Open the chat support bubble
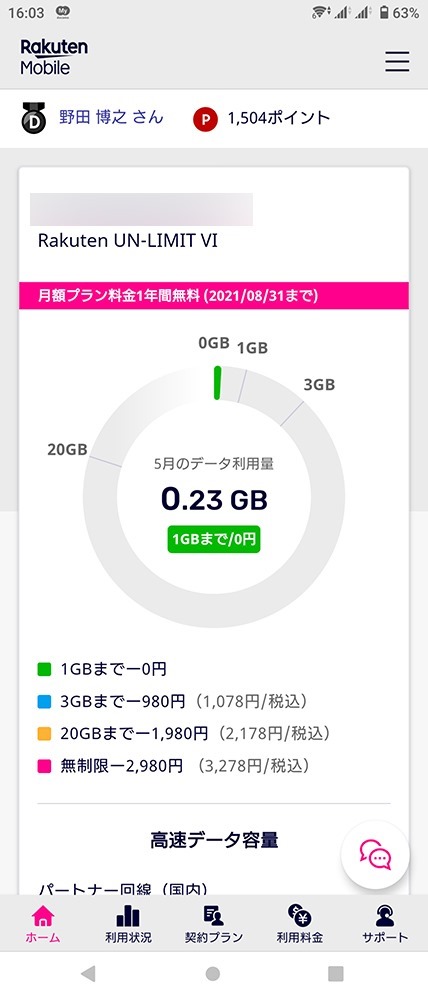 click(x=375, y=855)
